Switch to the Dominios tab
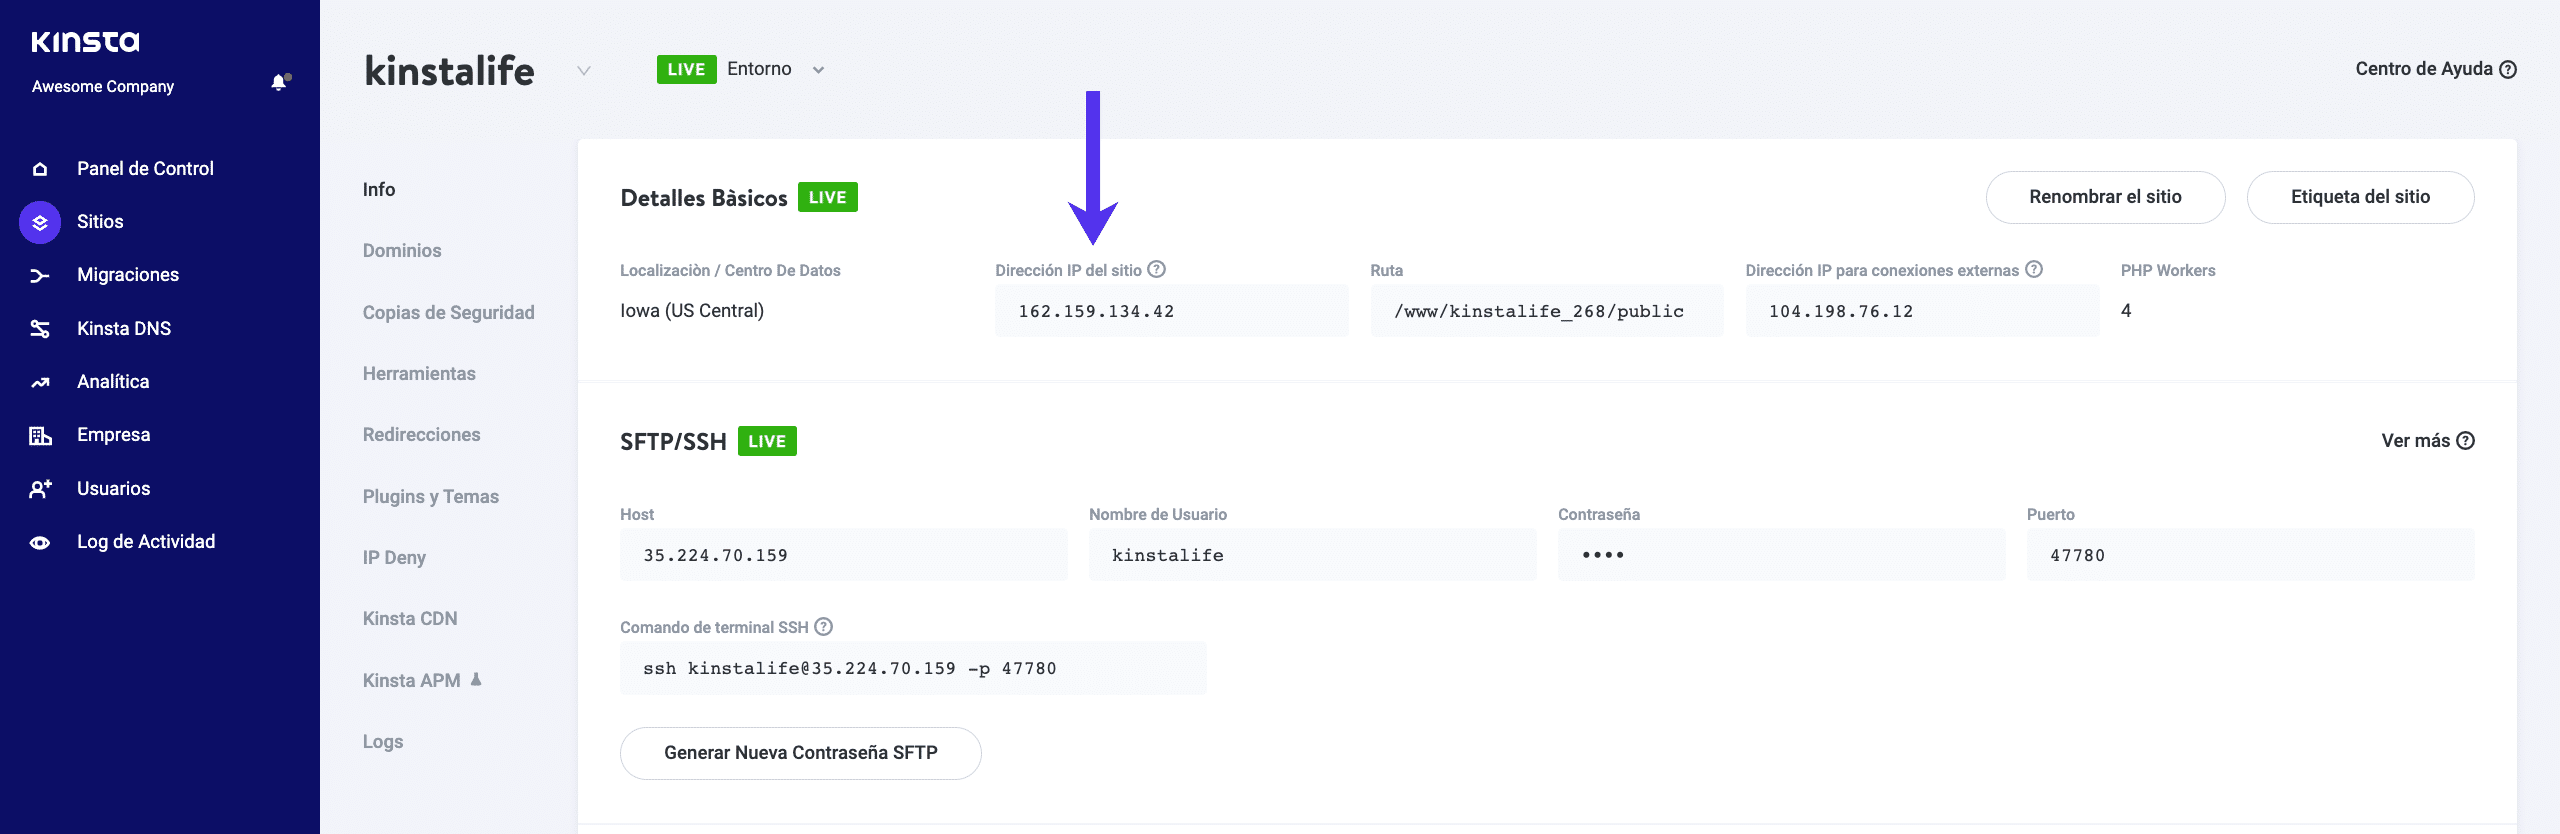Screen dimensions: 2560x834 click(x=402, y=251)
